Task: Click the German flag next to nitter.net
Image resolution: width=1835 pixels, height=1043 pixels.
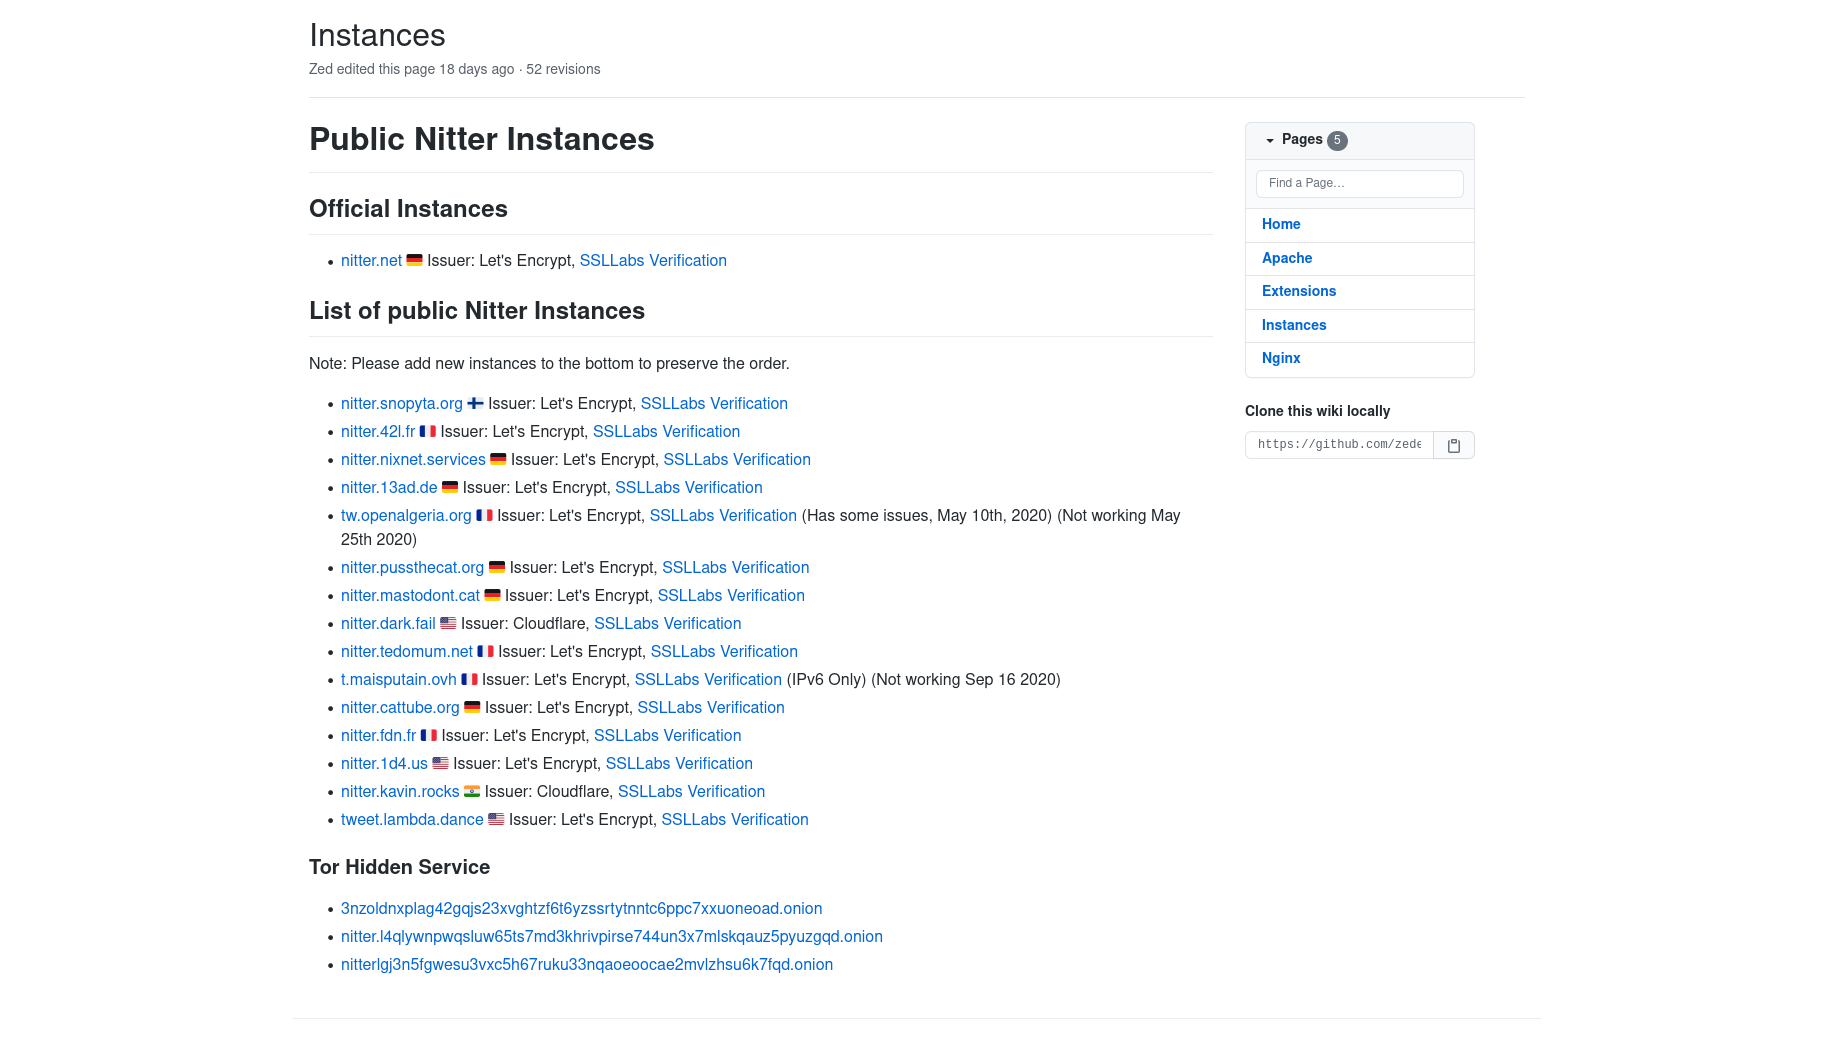Action: 414,260
